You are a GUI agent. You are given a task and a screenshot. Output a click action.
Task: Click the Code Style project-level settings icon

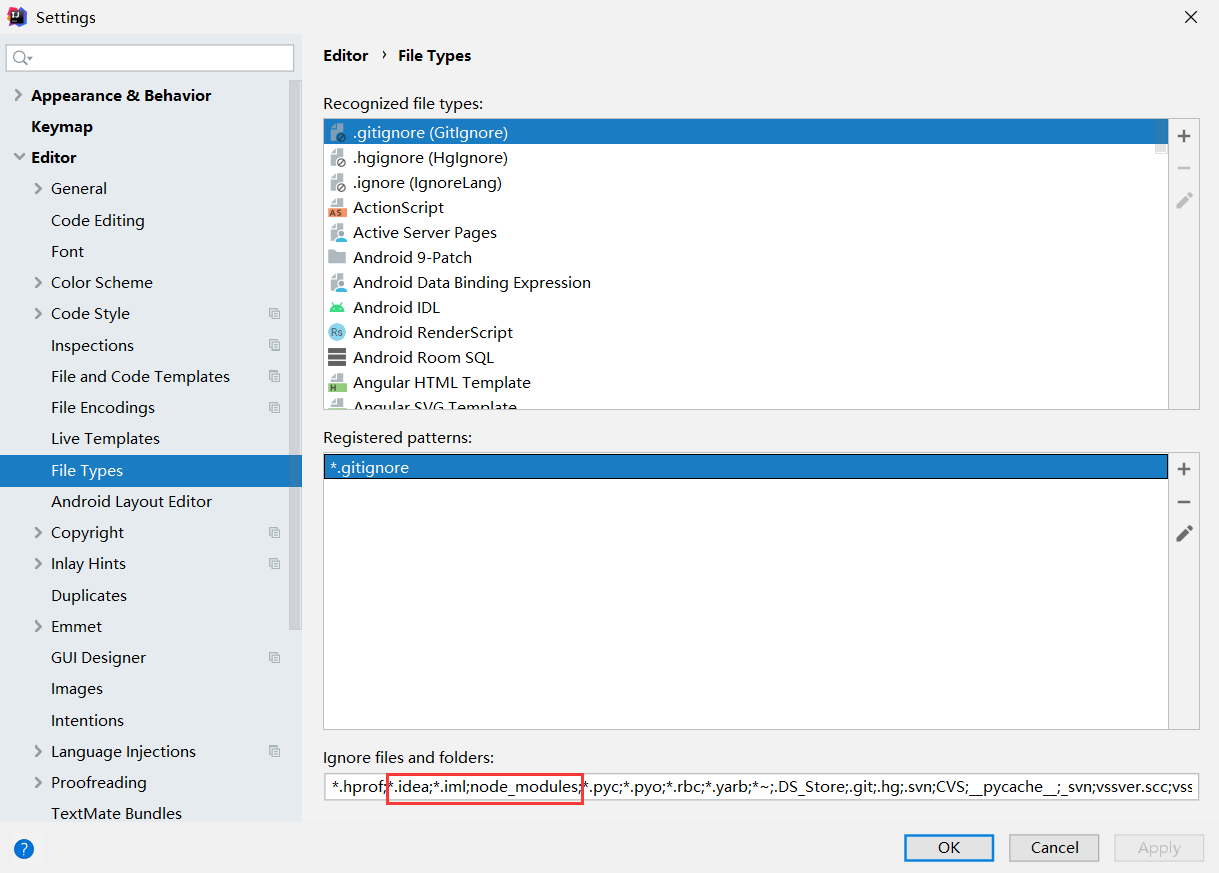click(274, 313)
